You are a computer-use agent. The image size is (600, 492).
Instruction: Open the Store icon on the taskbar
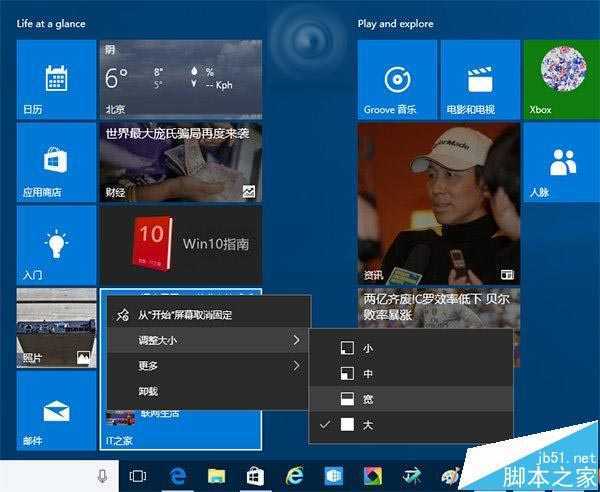(255, 477)
